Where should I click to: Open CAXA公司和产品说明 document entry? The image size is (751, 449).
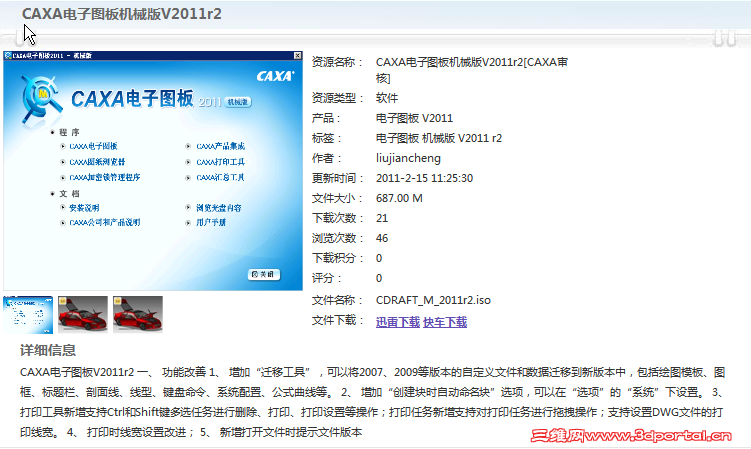click(x=104, y=222)
